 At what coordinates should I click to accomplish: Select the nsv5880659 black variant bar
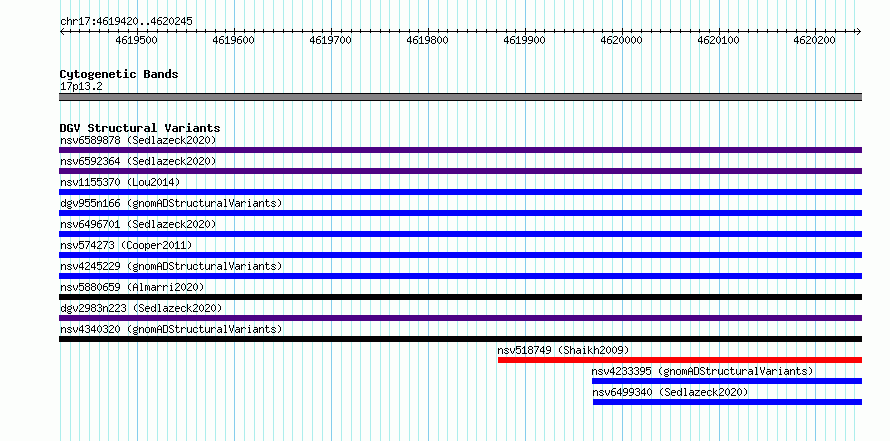460,297
